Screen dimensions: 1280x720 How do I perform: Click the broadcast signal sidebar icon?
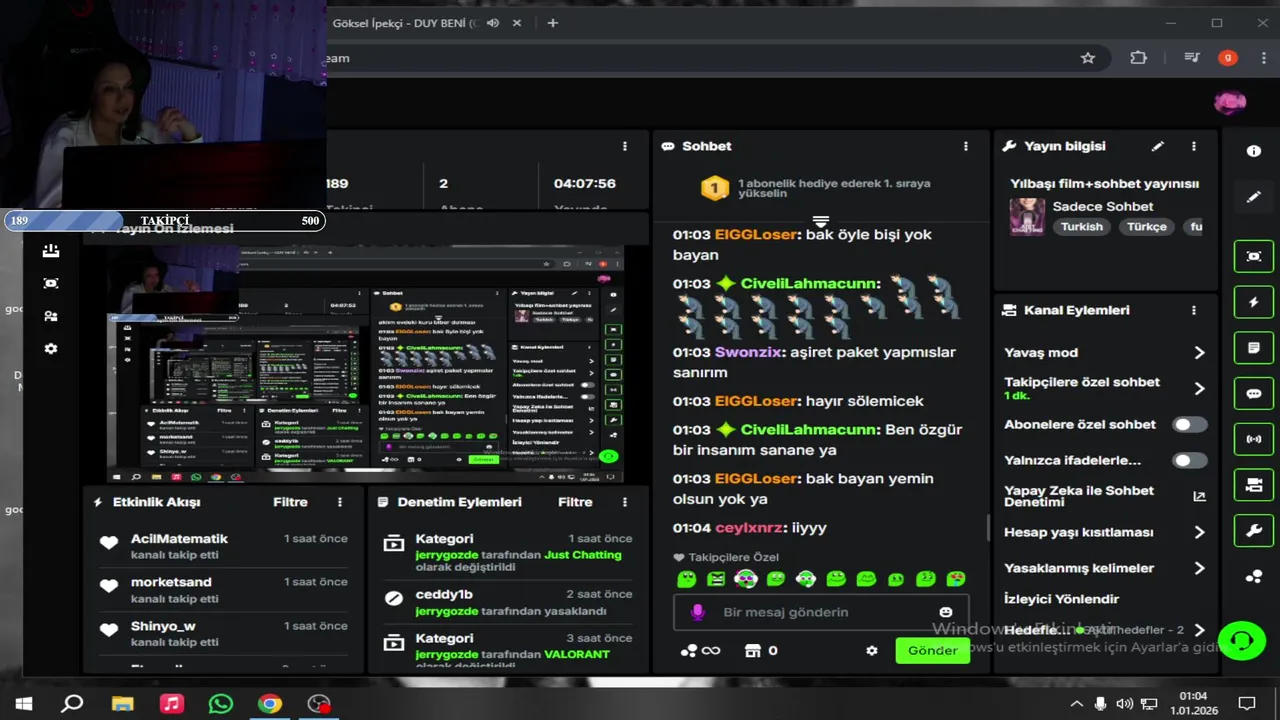(1253, 439)
